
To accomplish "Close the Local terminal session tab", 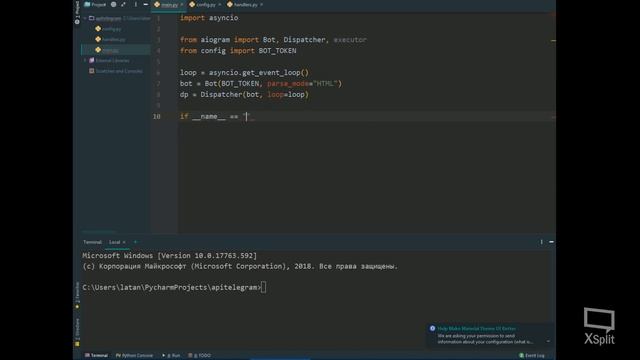I will (124, 242).
